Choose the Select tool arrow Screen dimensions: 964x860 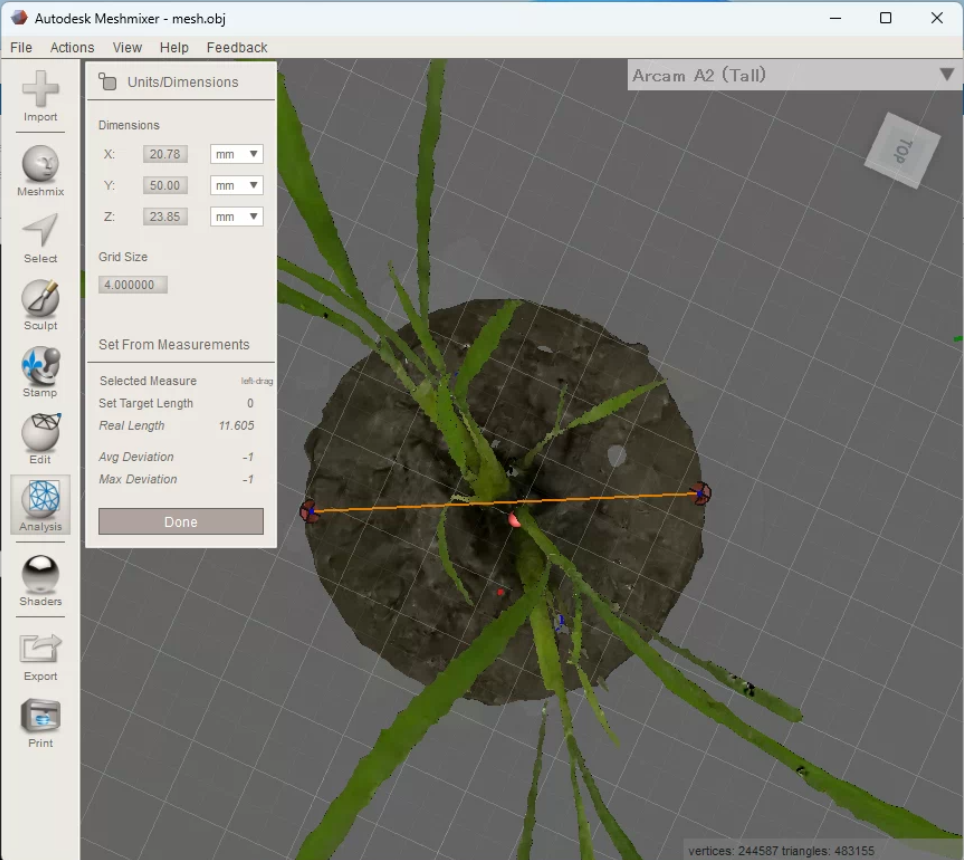click(x=40, y=232)
